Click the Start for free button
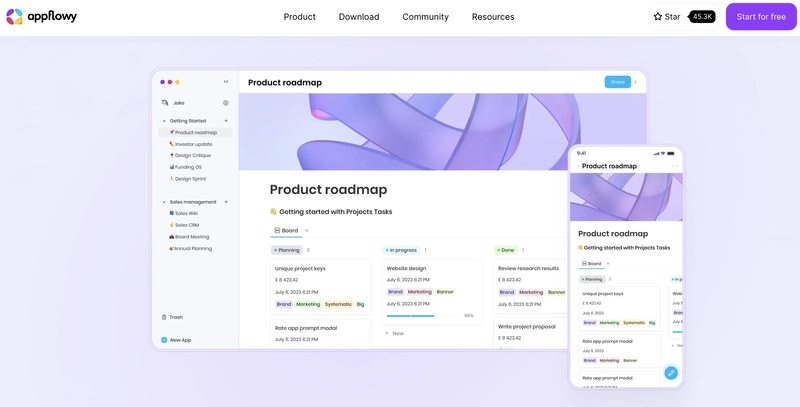 (761, 17)
